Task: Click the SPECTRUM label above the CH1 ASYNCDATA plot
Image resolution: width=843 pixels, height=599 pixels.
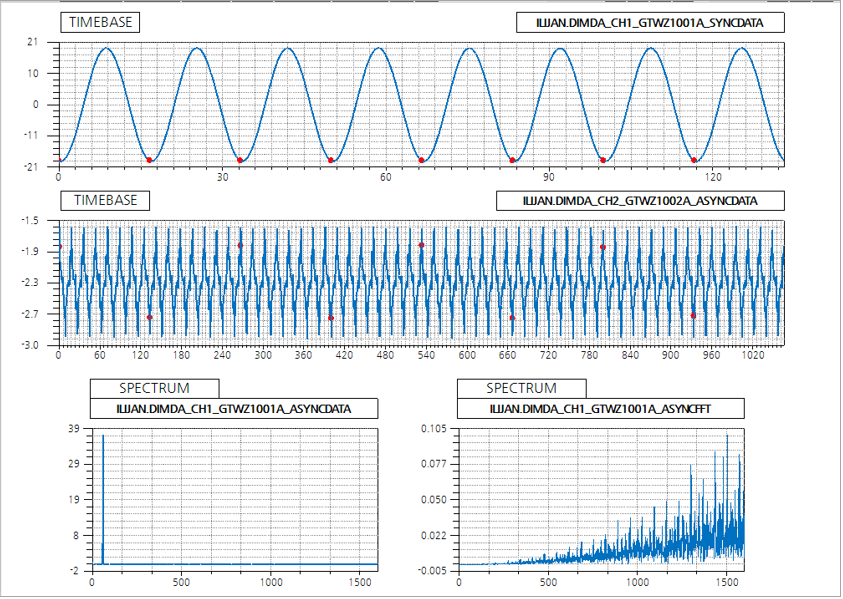Action: (x=154, y=388)
